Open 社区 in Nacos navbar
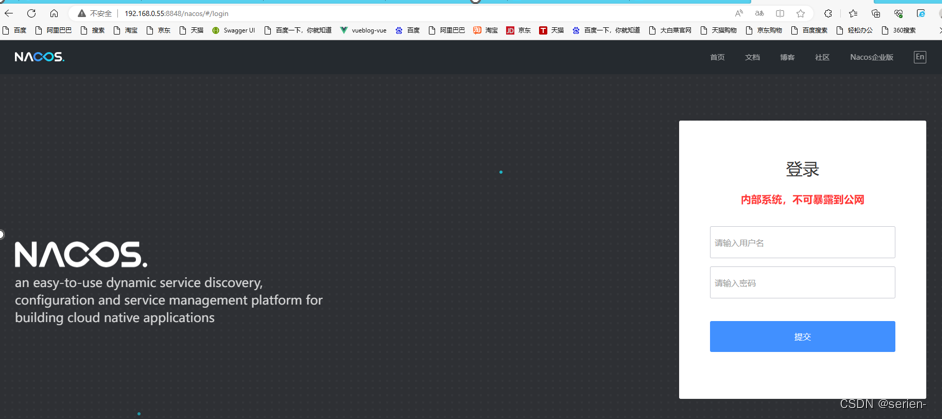The image size is (942, 419). pos(822,57)
